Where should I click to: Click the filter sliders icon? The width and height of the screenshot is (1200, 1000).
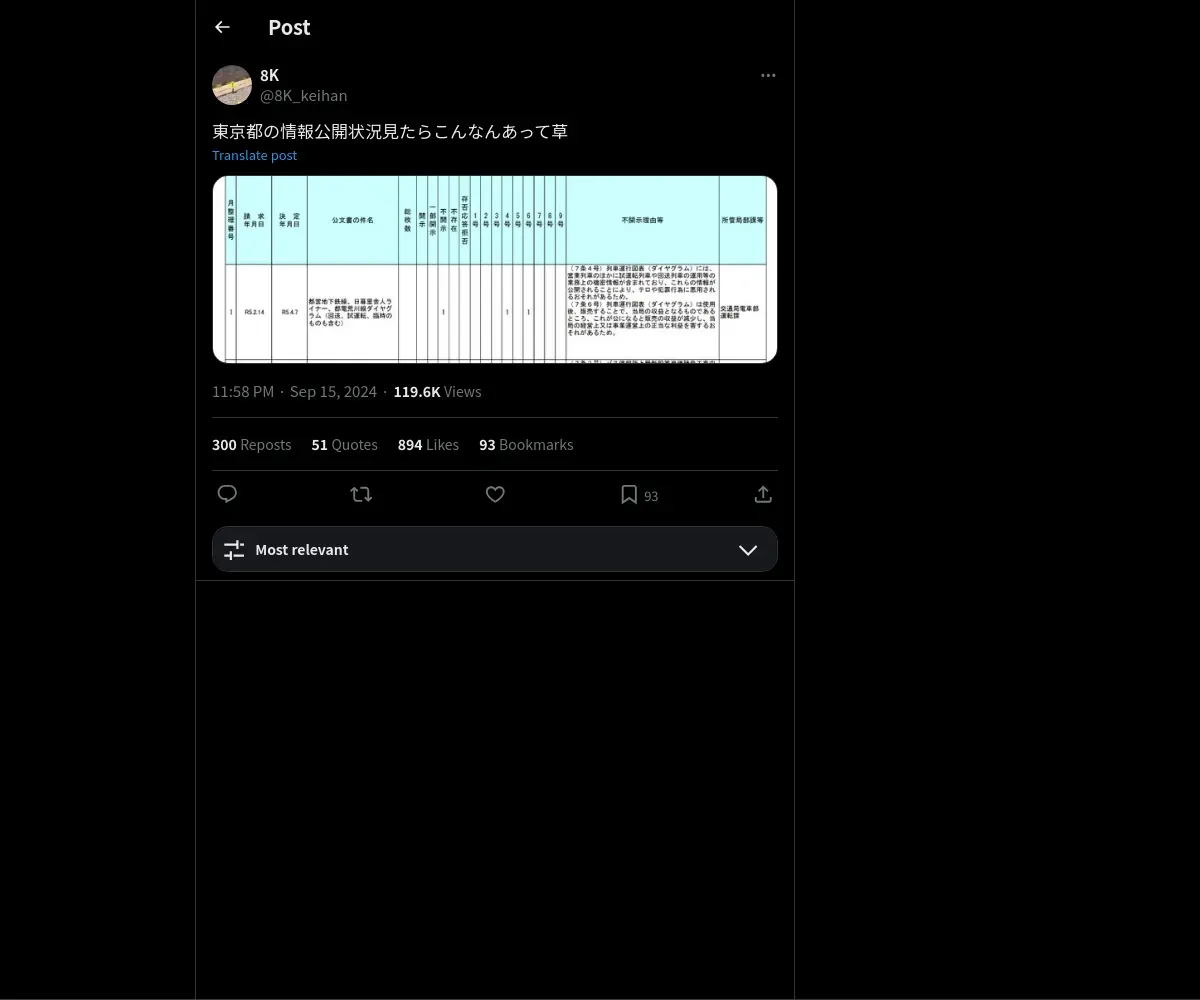tap(234, 550)
